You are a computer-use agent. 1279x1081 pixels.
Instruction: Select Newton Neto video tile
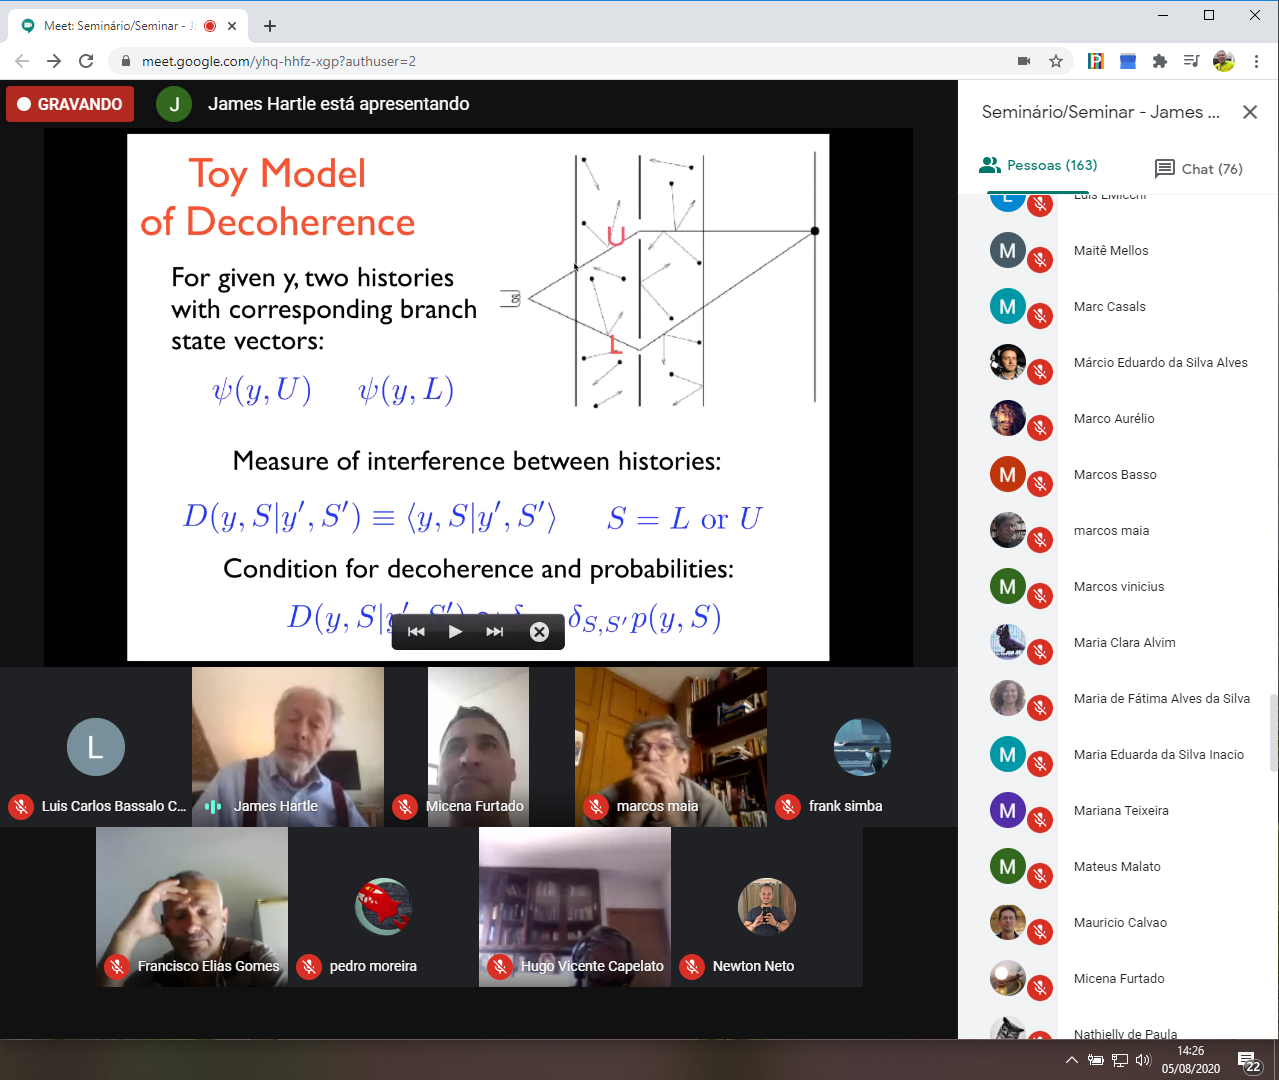[767, 907]
